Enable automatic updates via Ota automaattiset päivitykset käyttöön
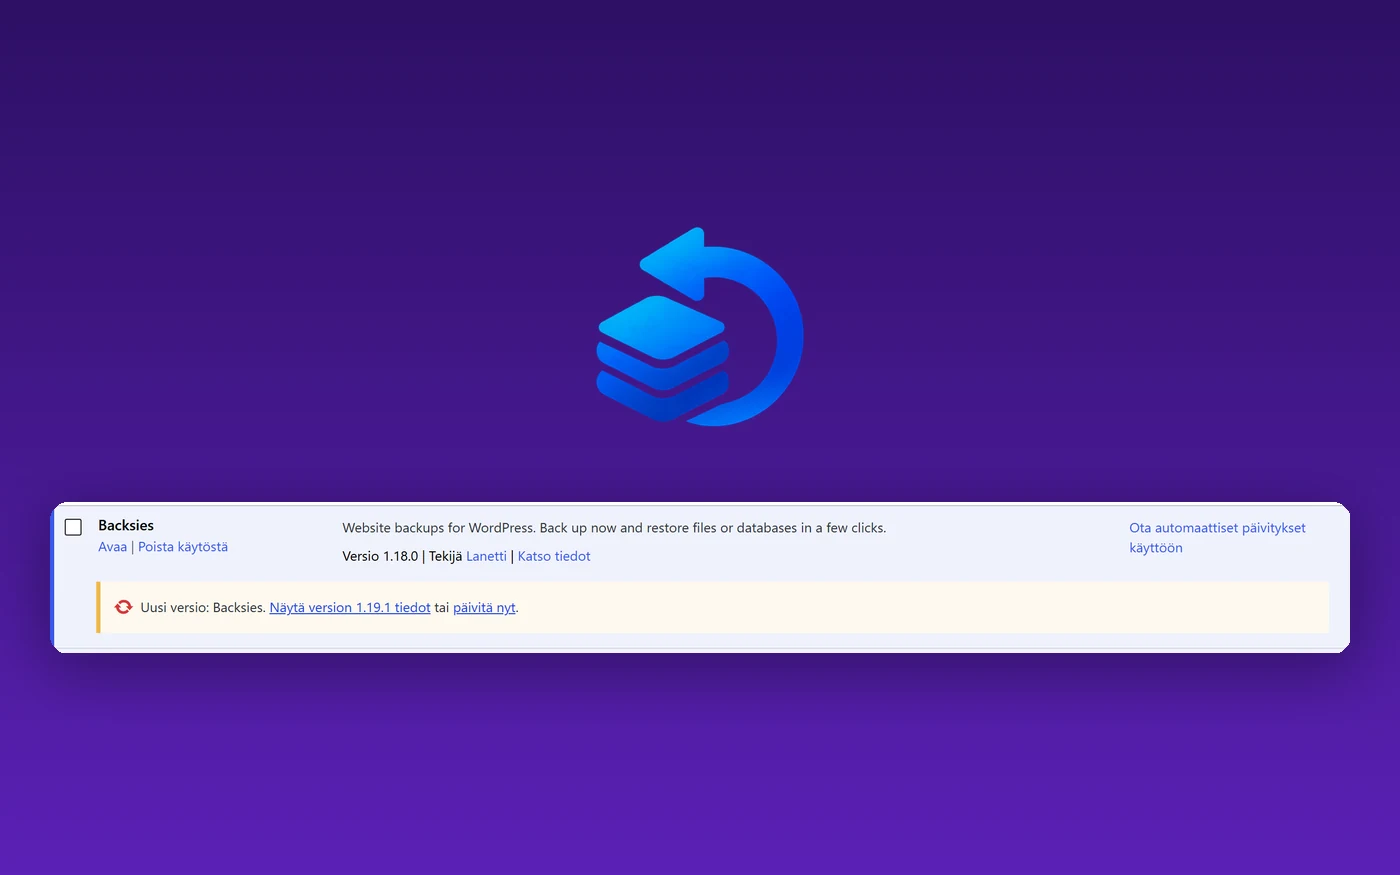The height and width of the screenshot is (875, 1400). pyautogui.click(x=1217, y=538)
